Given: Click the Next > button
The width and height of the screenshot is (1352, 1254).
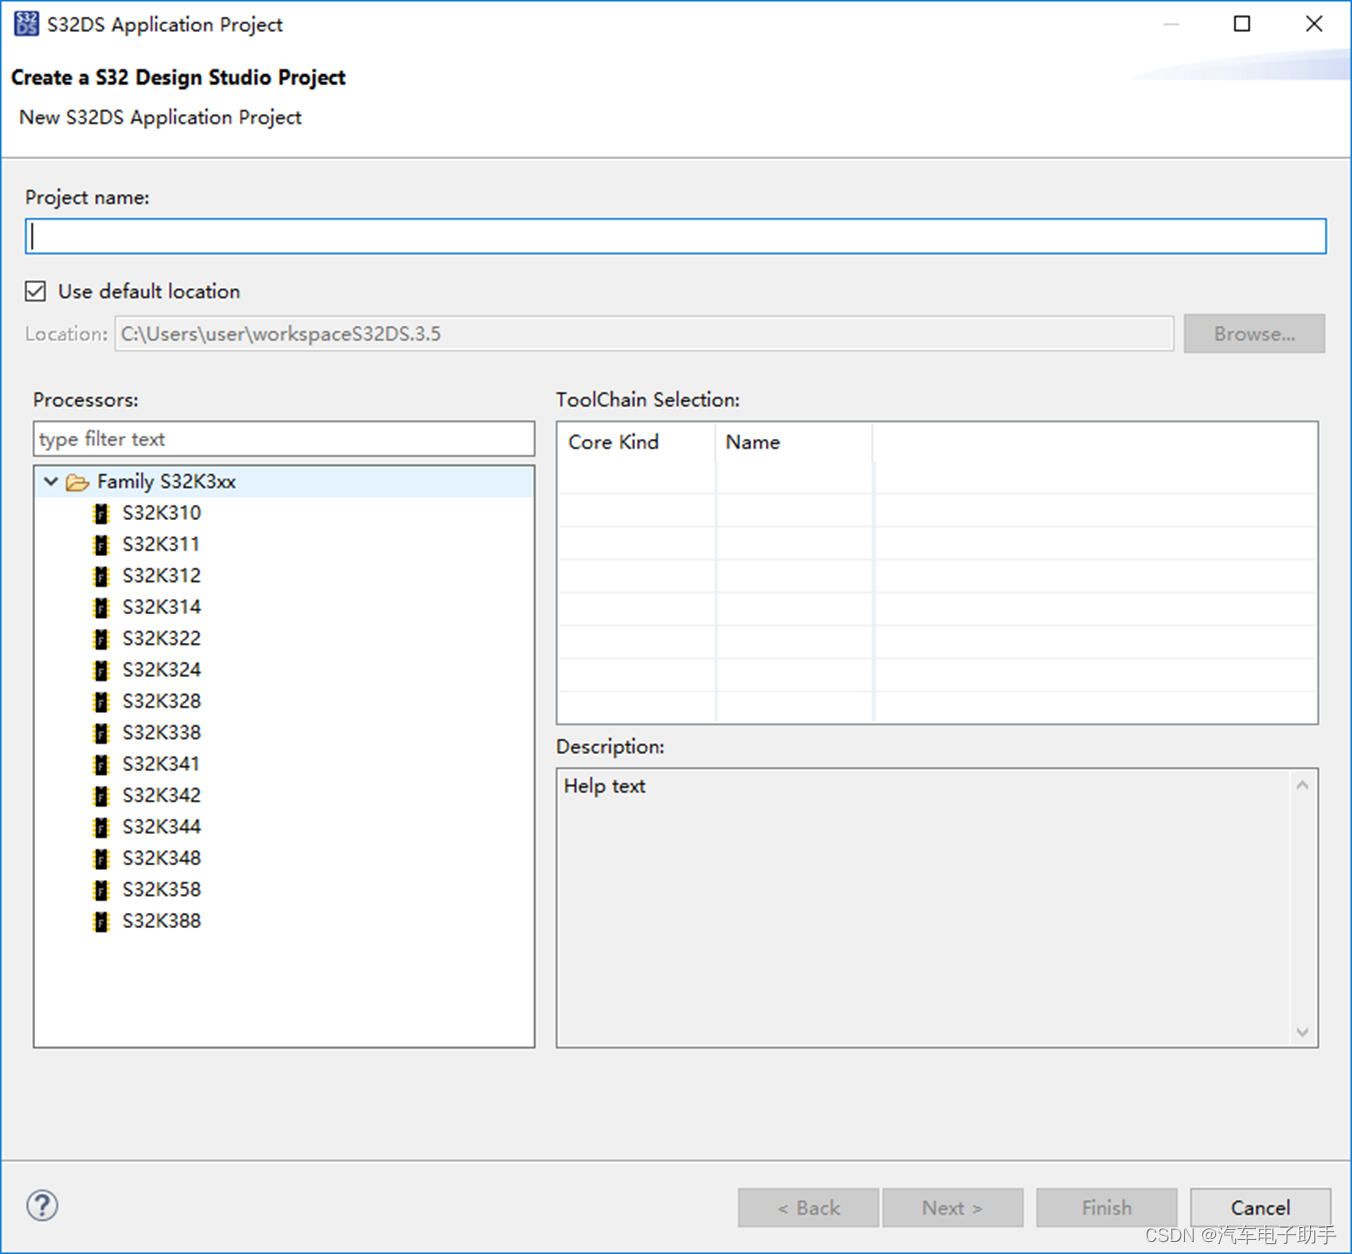Looking at the screenshot, I should pos(952,1207).
